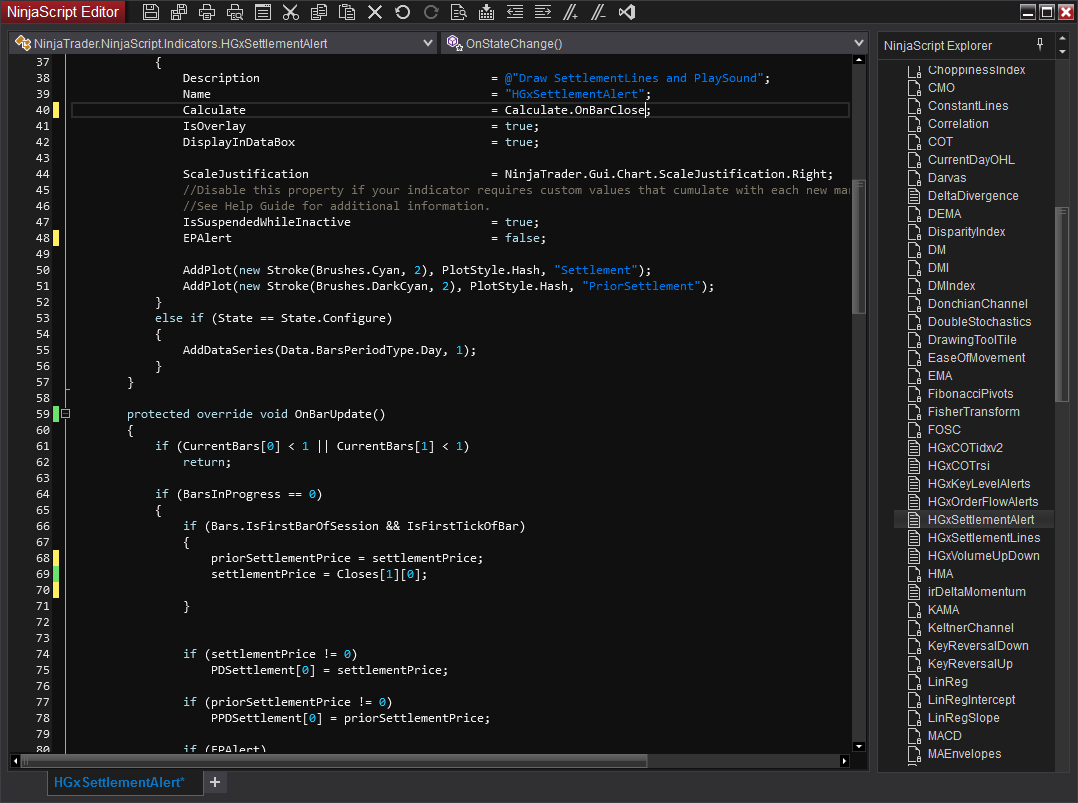
Task: Open the class selector dropdown
Action: (428, 44)
